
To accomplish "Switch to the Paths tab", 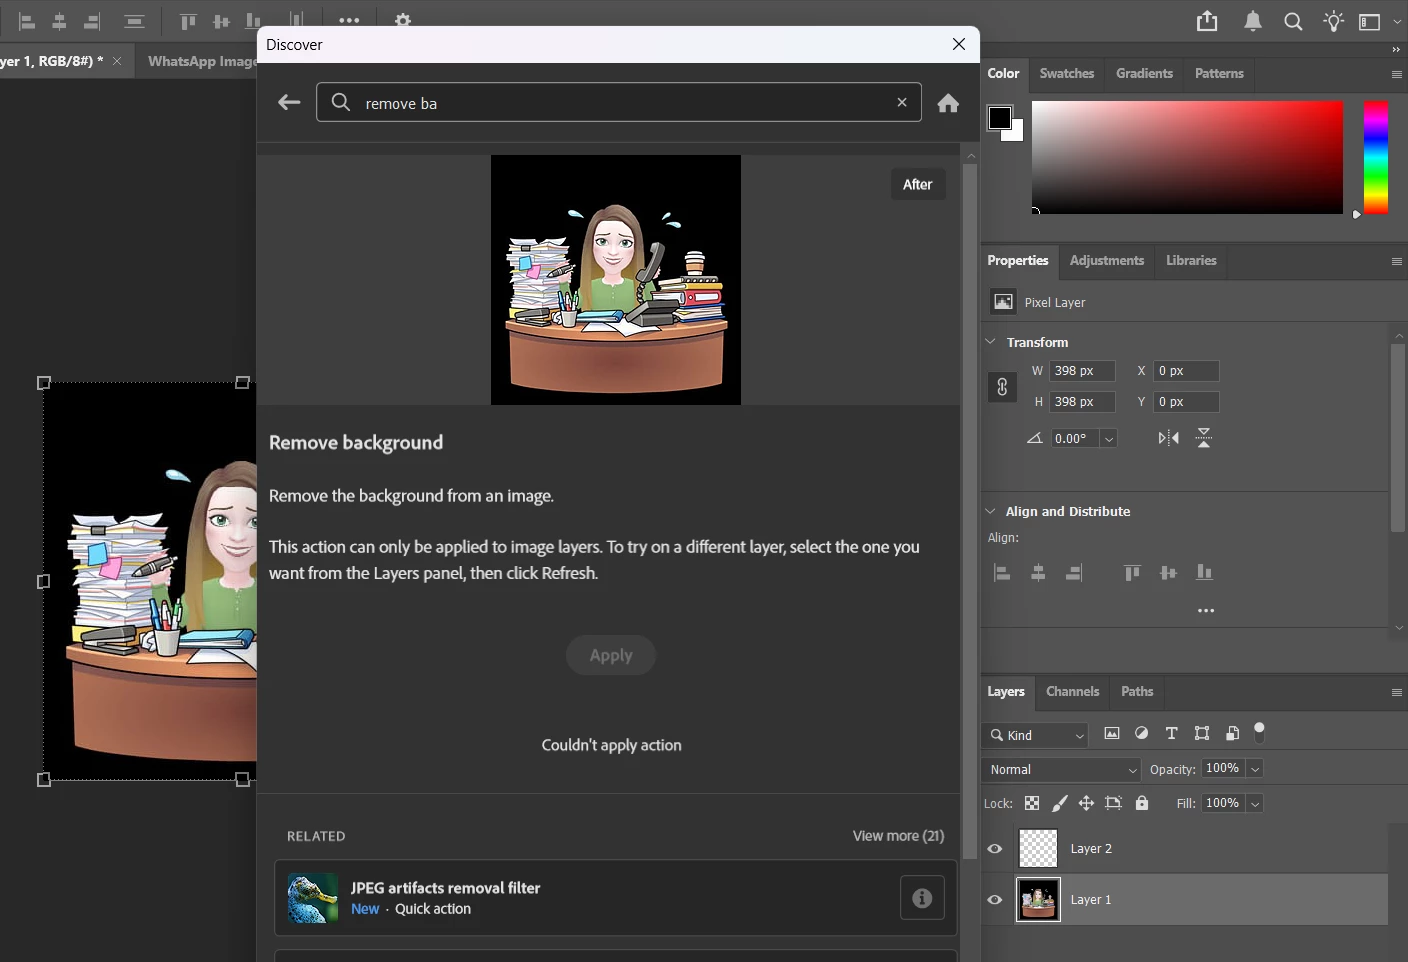I will [x=1137, y=692].
